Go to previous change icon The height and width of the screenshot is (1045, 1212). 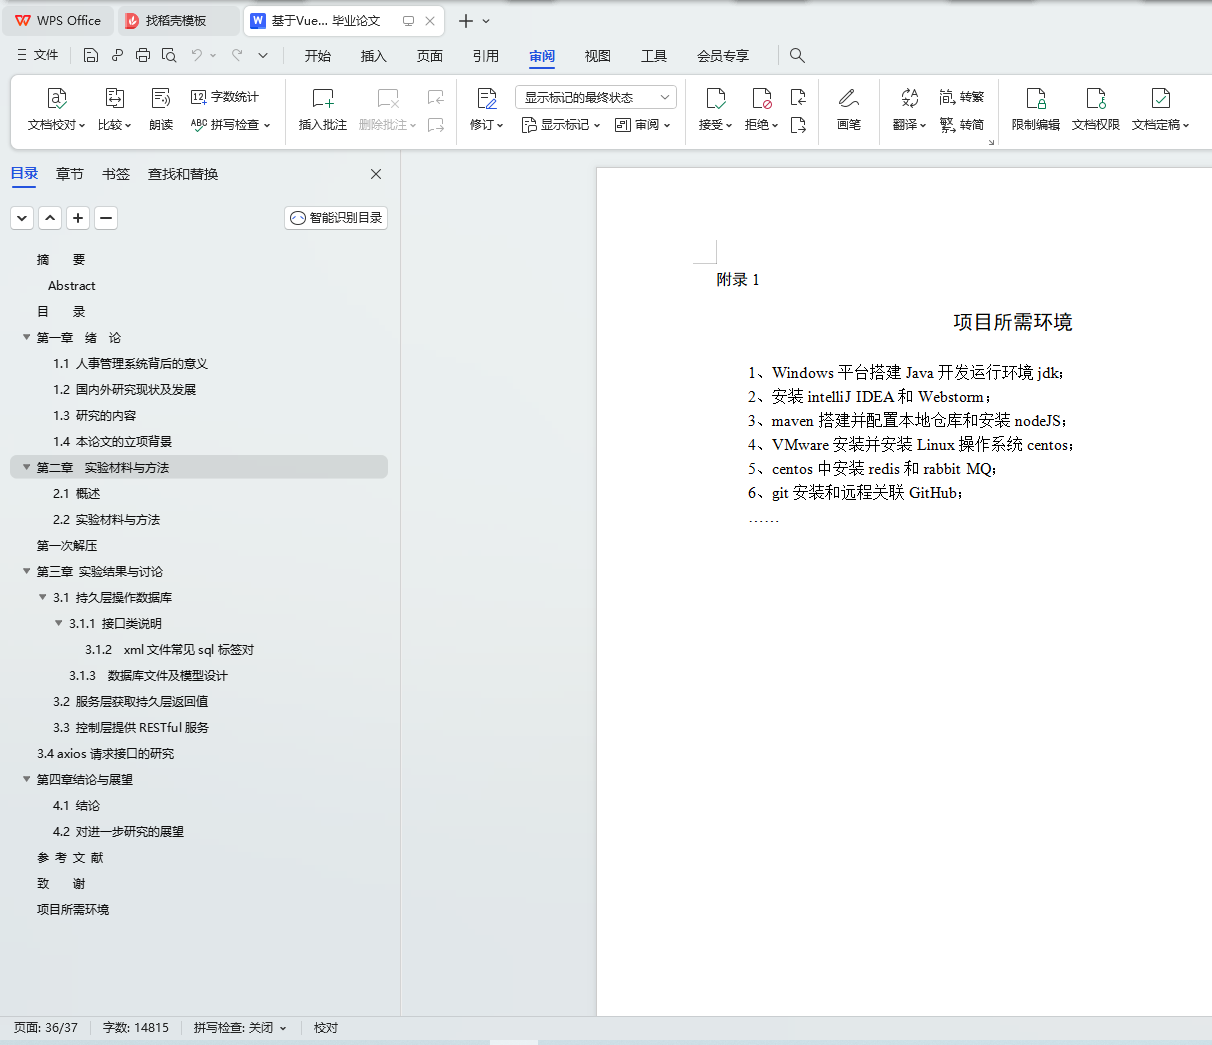coord(798,97)
